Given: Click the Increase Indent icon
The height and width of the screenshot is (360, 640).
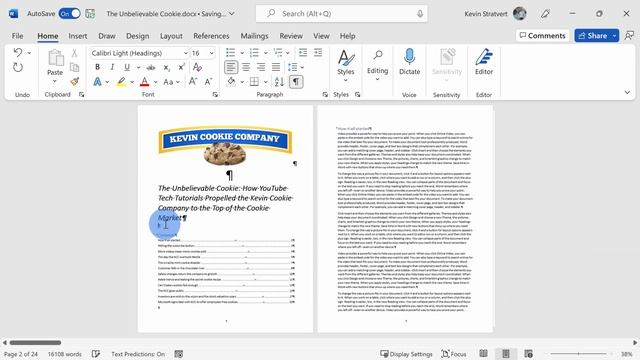Looking at the screenshot, I should point(318,52).
